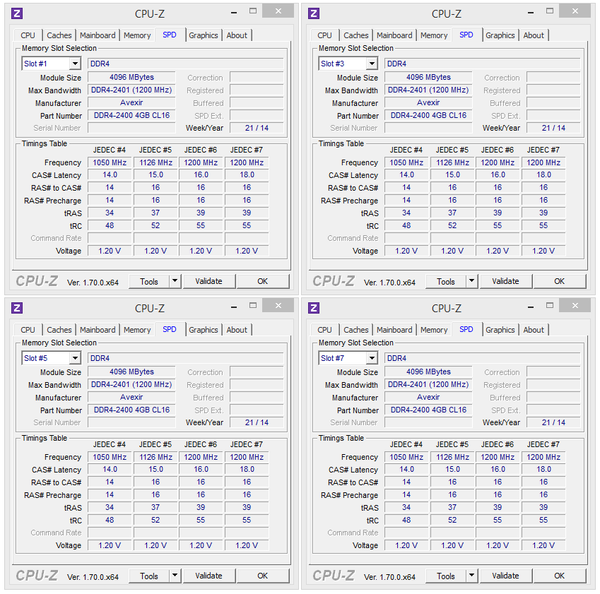Screen dimensions: 600x594
Task: Expand Tools arrow in Slot #1 window
Action: tap(175, 281)
